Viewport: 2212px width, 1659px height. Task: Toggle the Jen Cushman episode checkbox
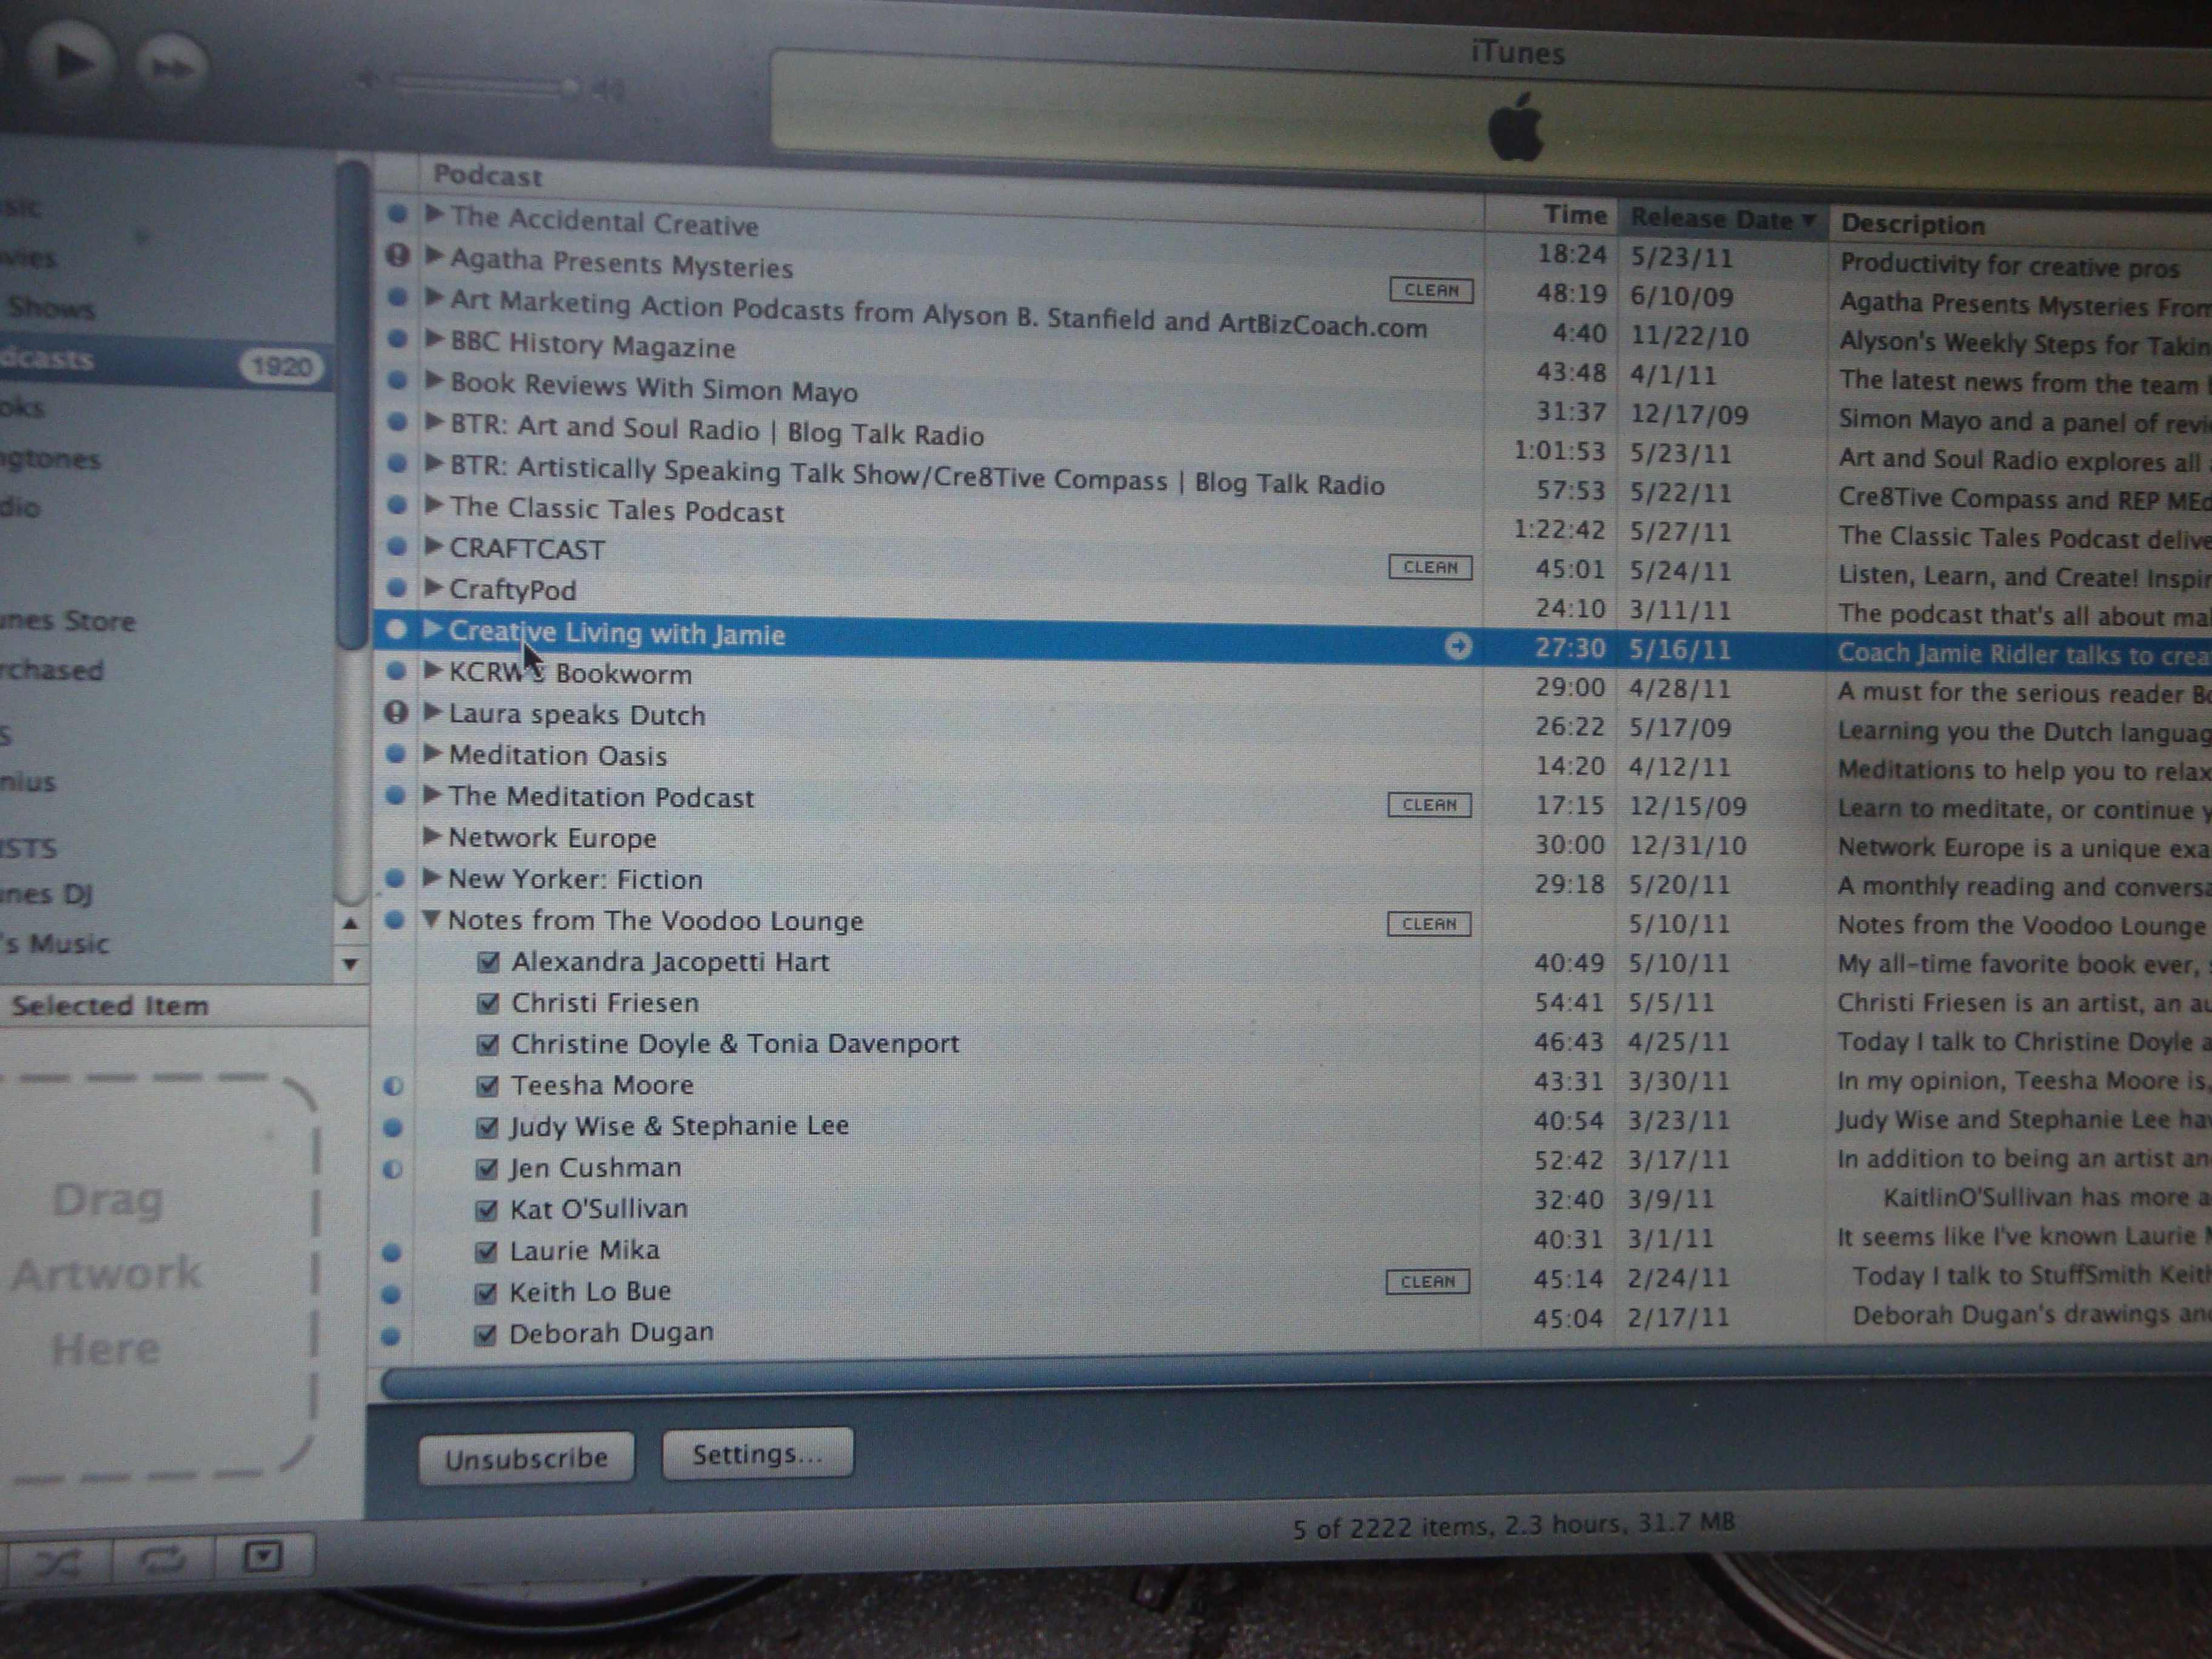[x=486, y=1169]
